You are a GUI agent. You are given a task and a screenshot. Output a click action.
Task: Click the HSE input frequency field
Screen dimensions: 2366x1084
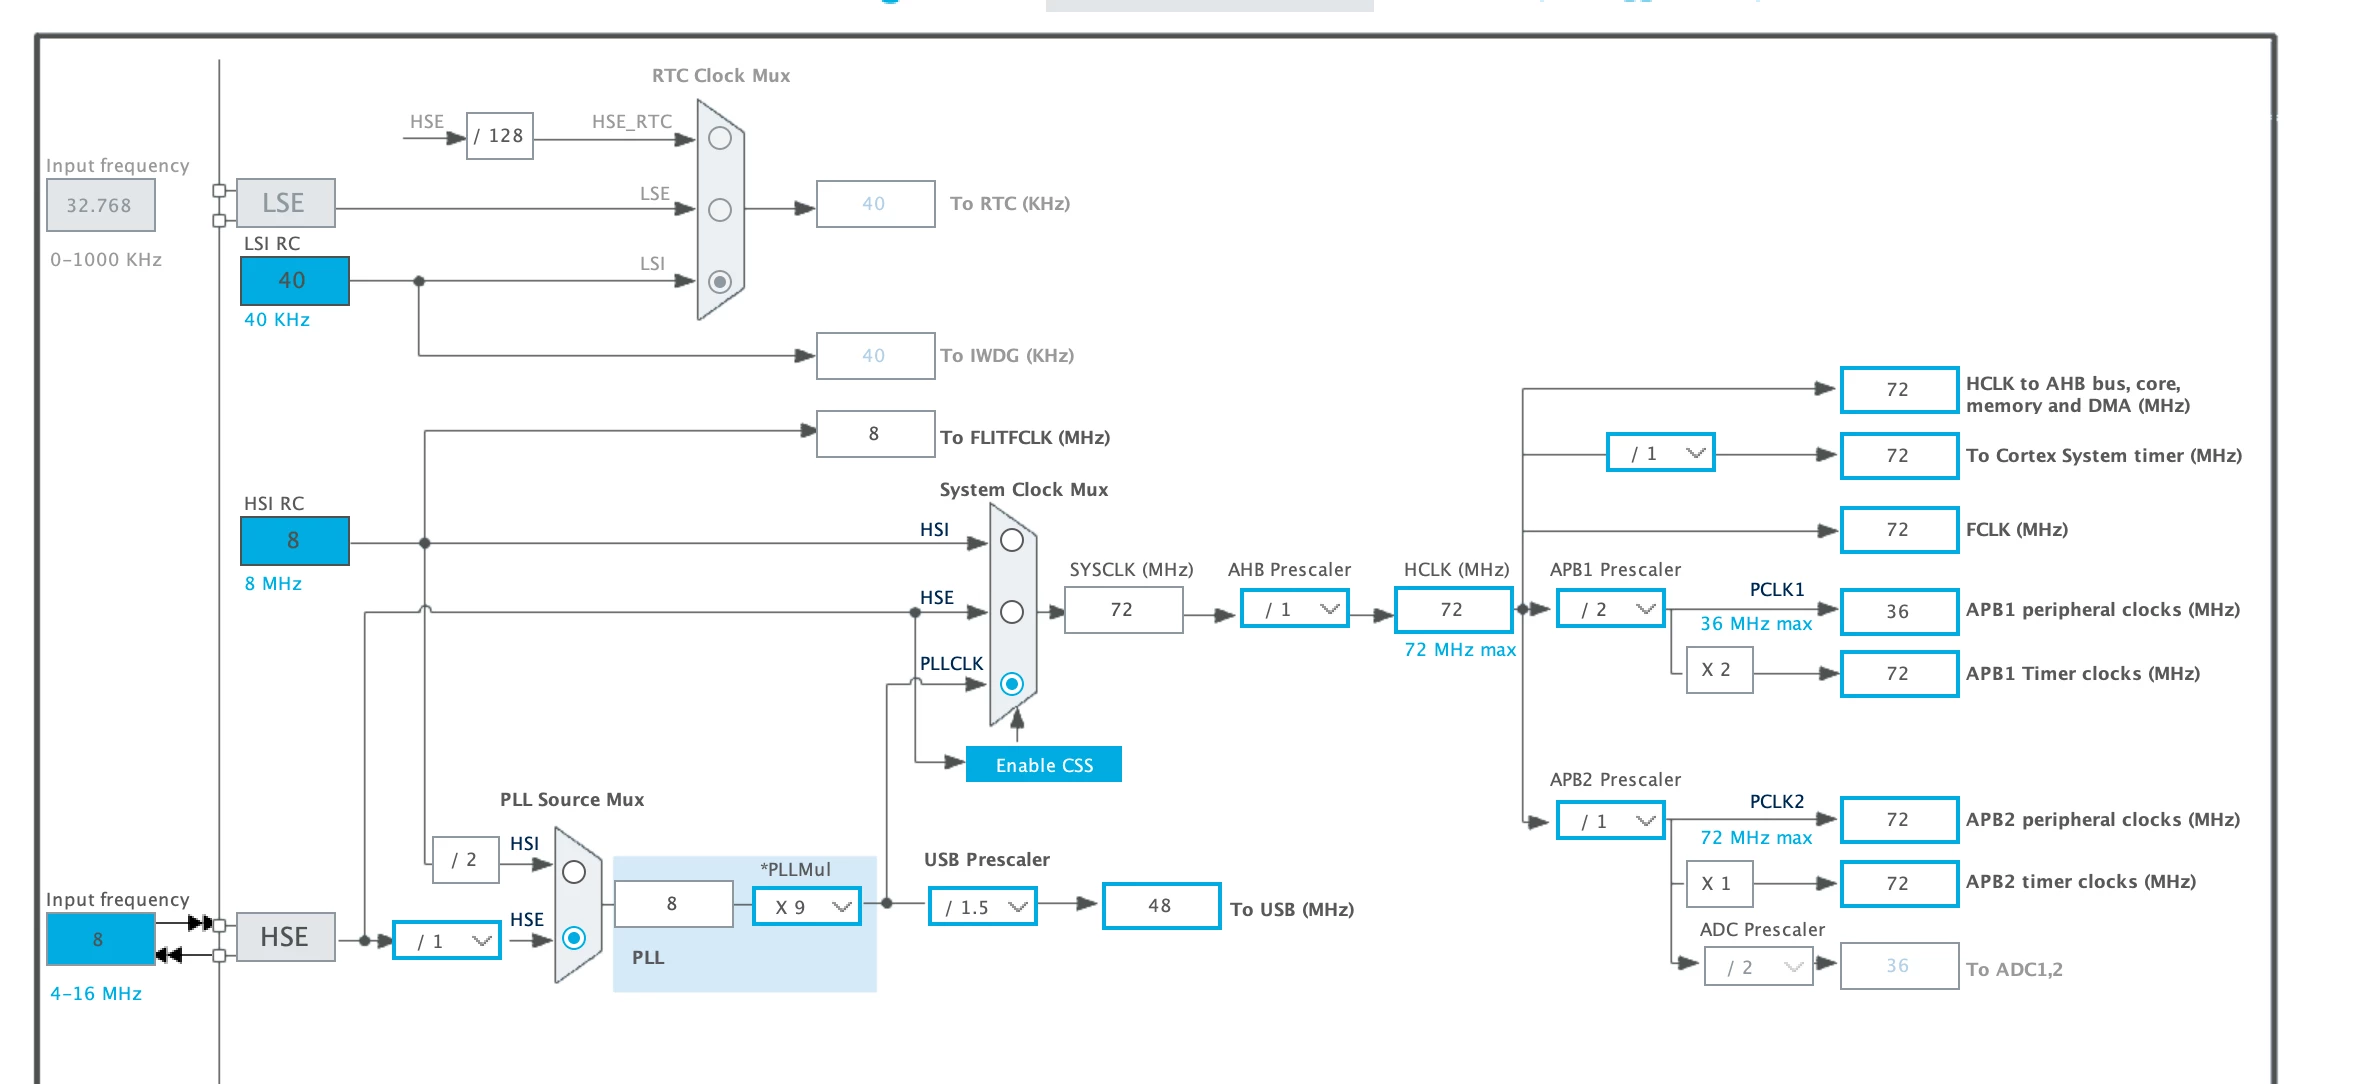point(100,939)
